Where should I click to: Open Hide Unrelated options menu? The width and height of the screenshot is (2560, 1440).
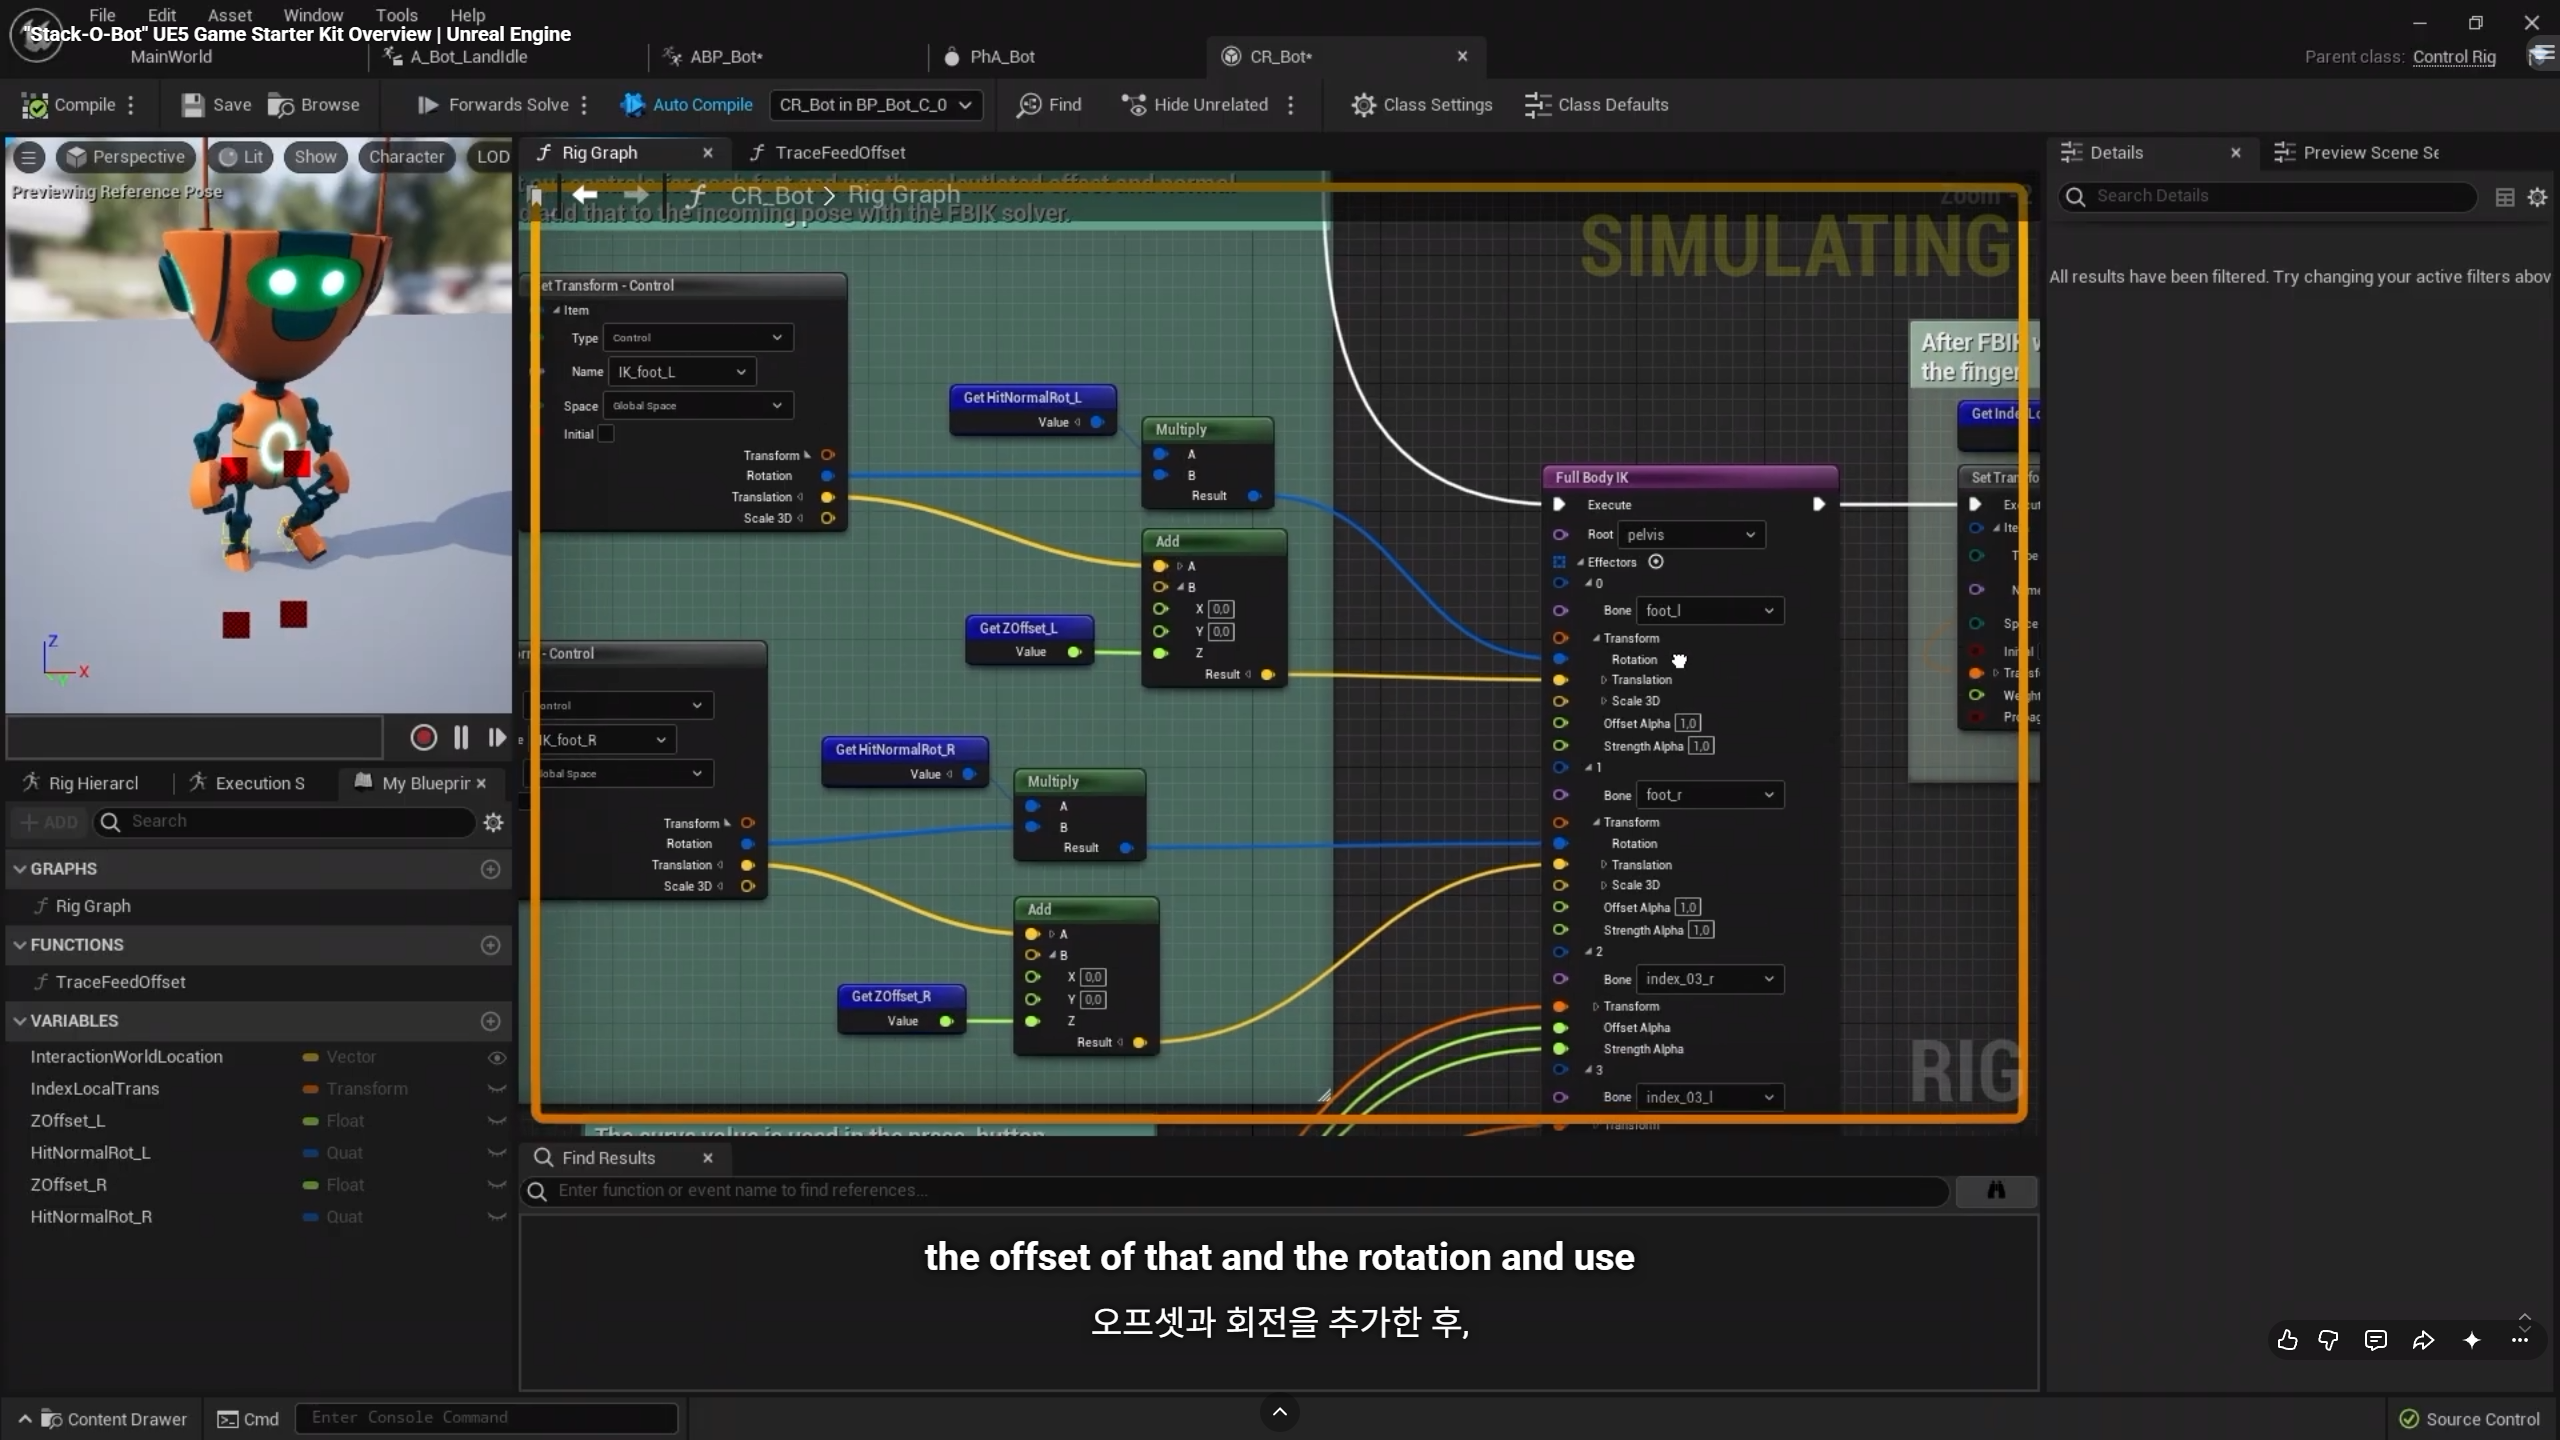(x=1291, y=105)
